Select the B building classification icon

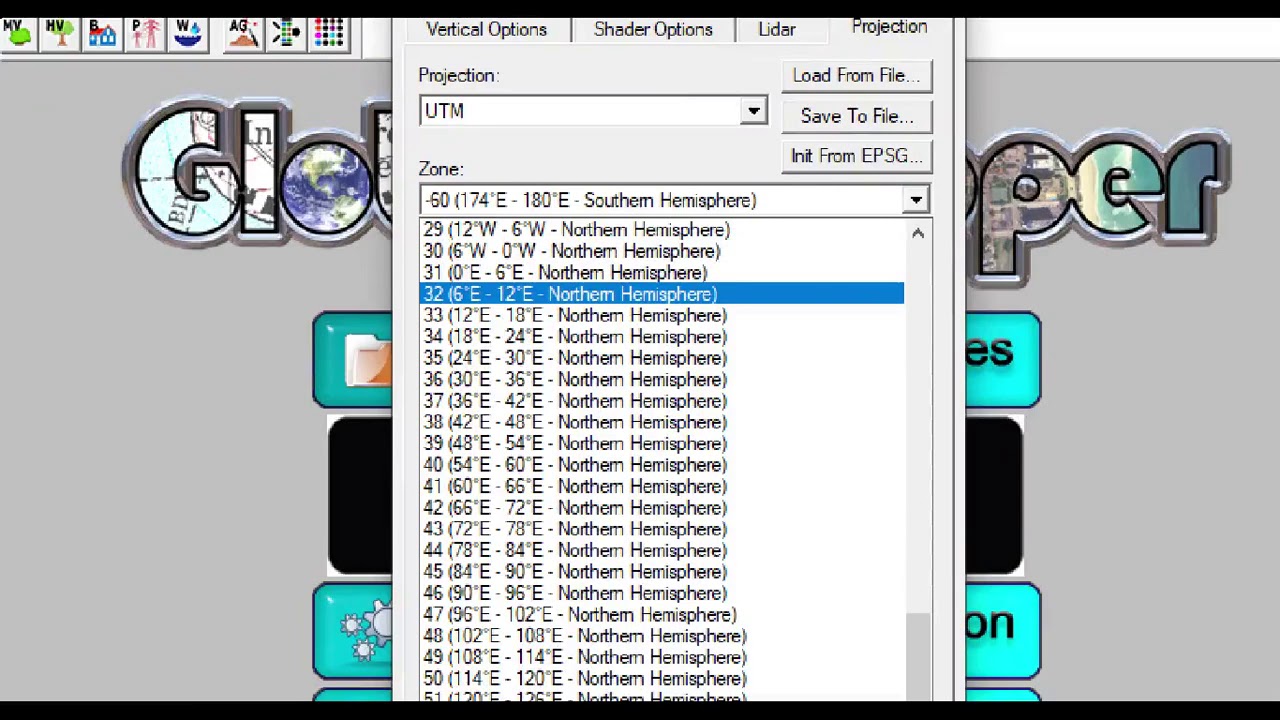click(102, 34)
